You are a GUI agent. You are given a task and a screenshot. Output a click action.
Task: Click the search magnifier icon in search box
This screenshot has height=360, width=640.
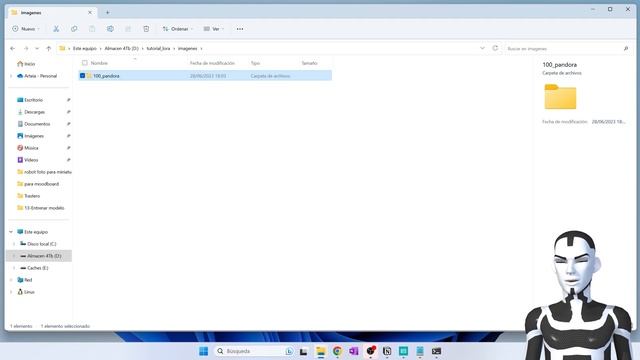(626, 49)
